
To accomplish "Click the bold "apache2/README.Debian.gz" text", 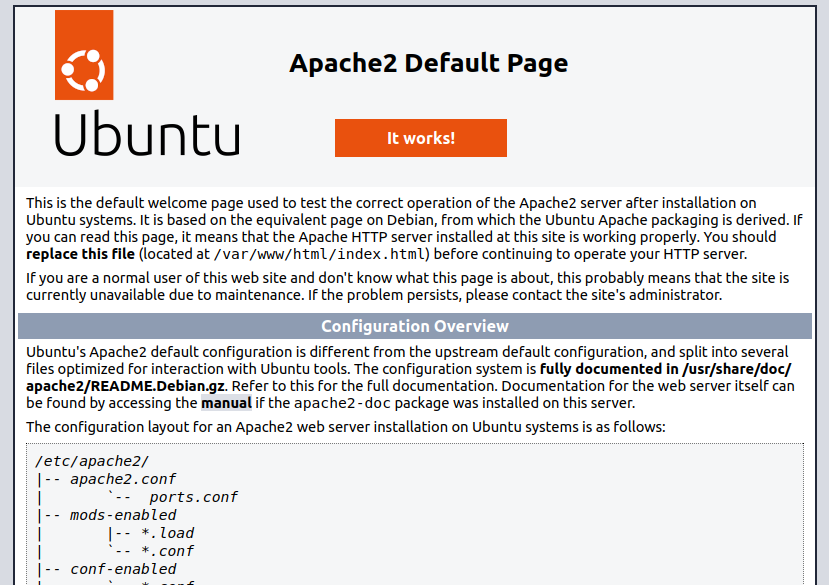I will tap(126, 386).
